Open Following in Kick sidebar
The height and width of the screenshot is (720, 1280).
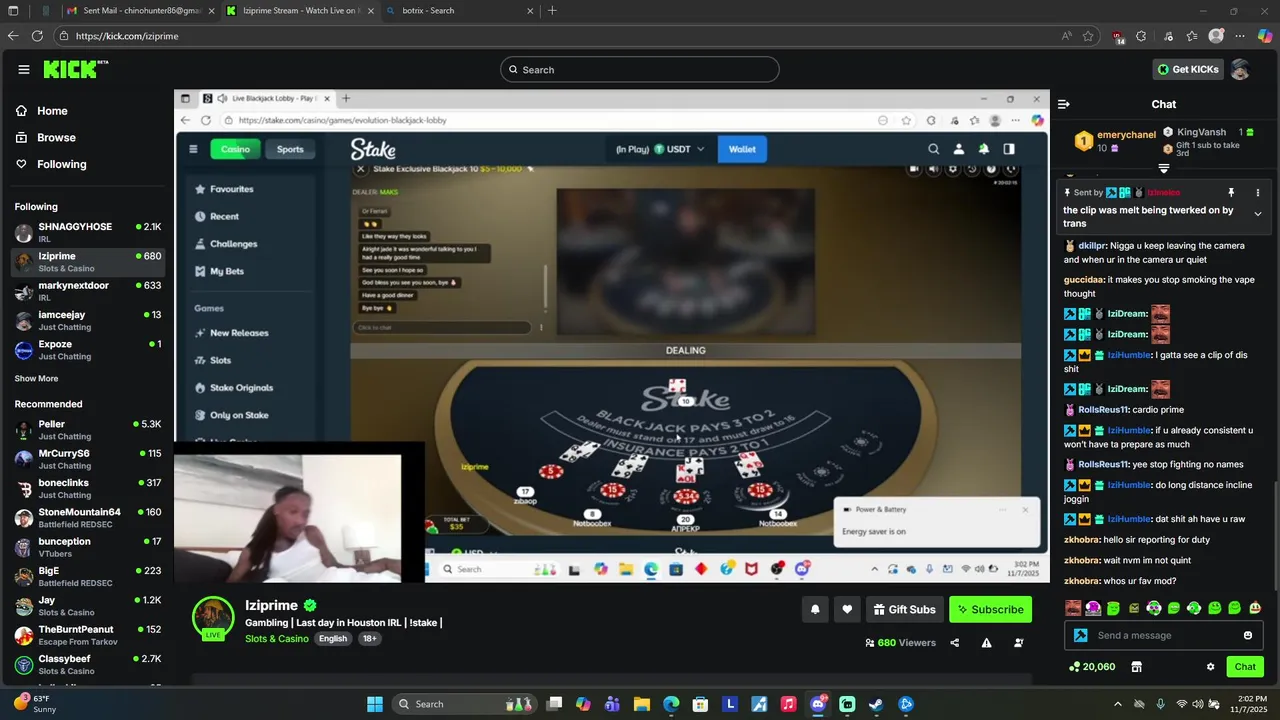coord(61,164)
